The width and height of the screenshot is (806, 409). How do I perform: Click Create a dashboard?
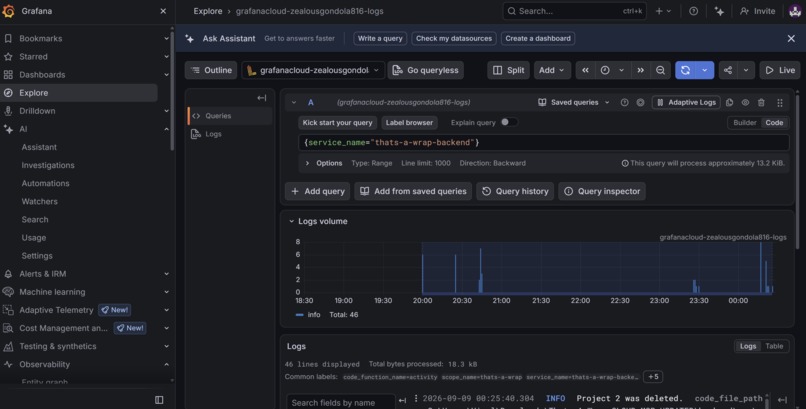click(x=538, y=39)
